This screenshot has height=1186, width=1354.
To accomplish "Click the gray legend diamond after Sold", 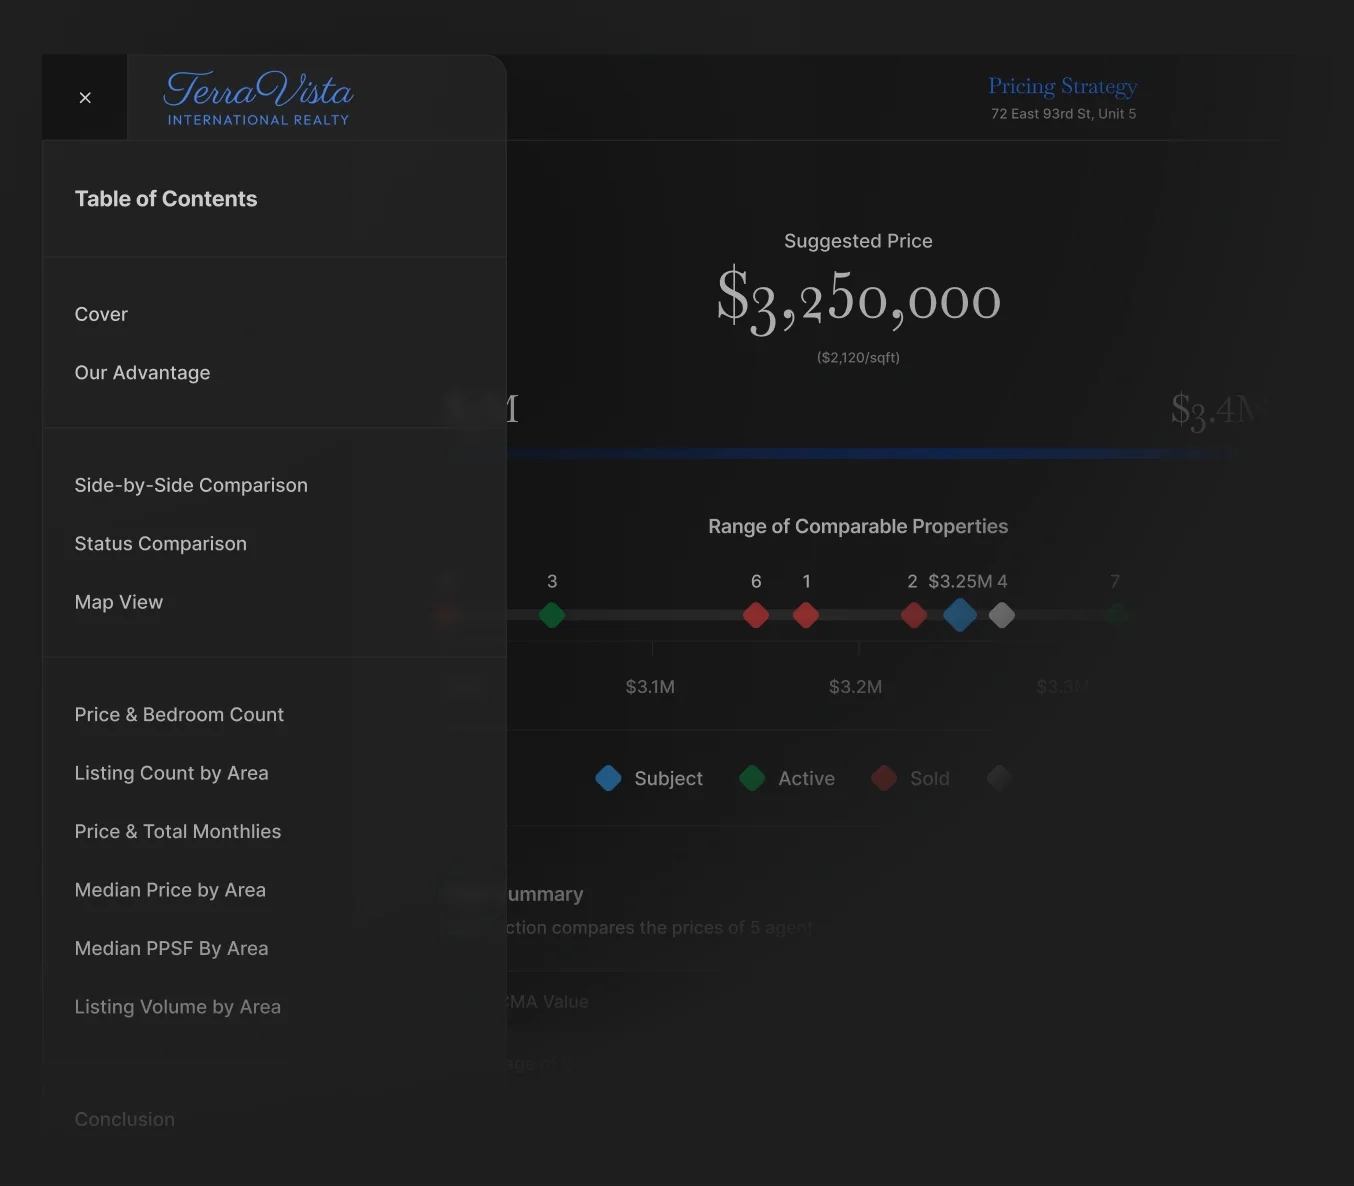I will coord(999,778).
